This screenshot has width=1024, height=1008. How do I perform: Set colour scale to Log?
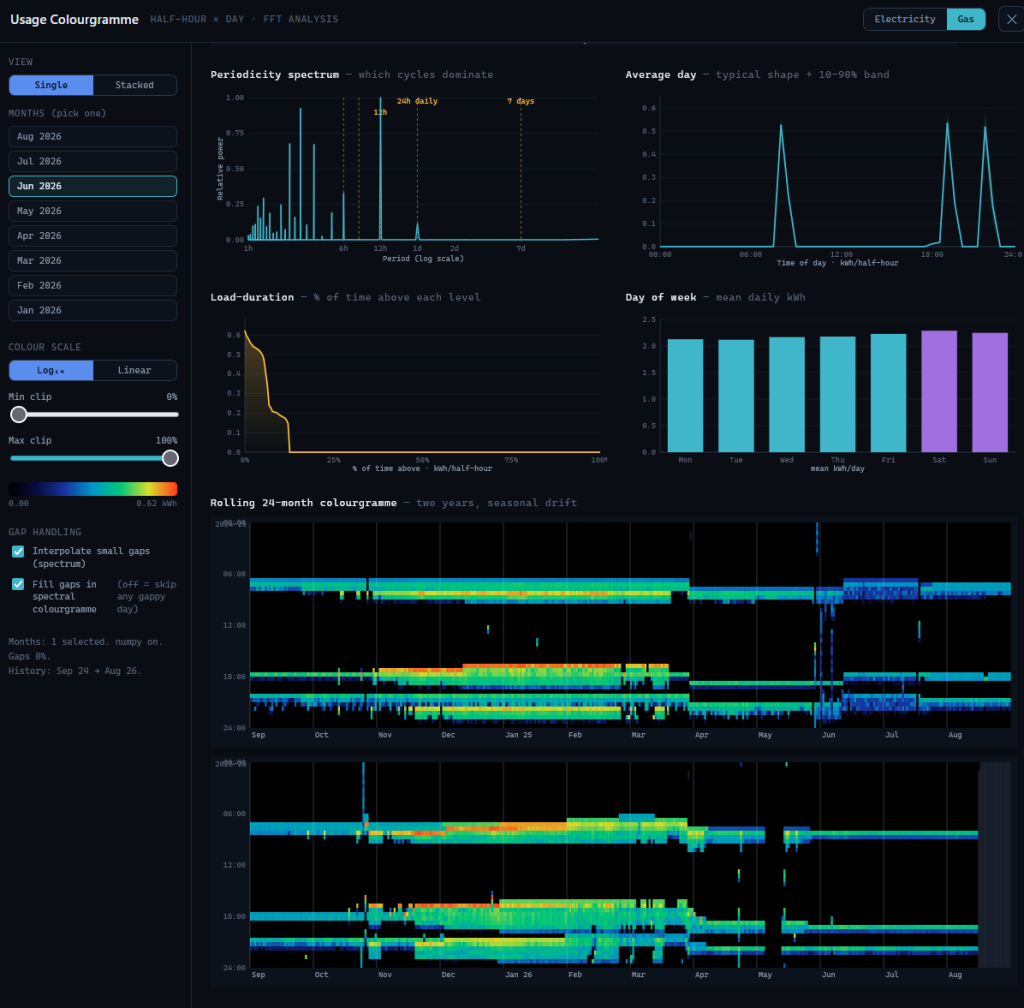click(51, 370)
